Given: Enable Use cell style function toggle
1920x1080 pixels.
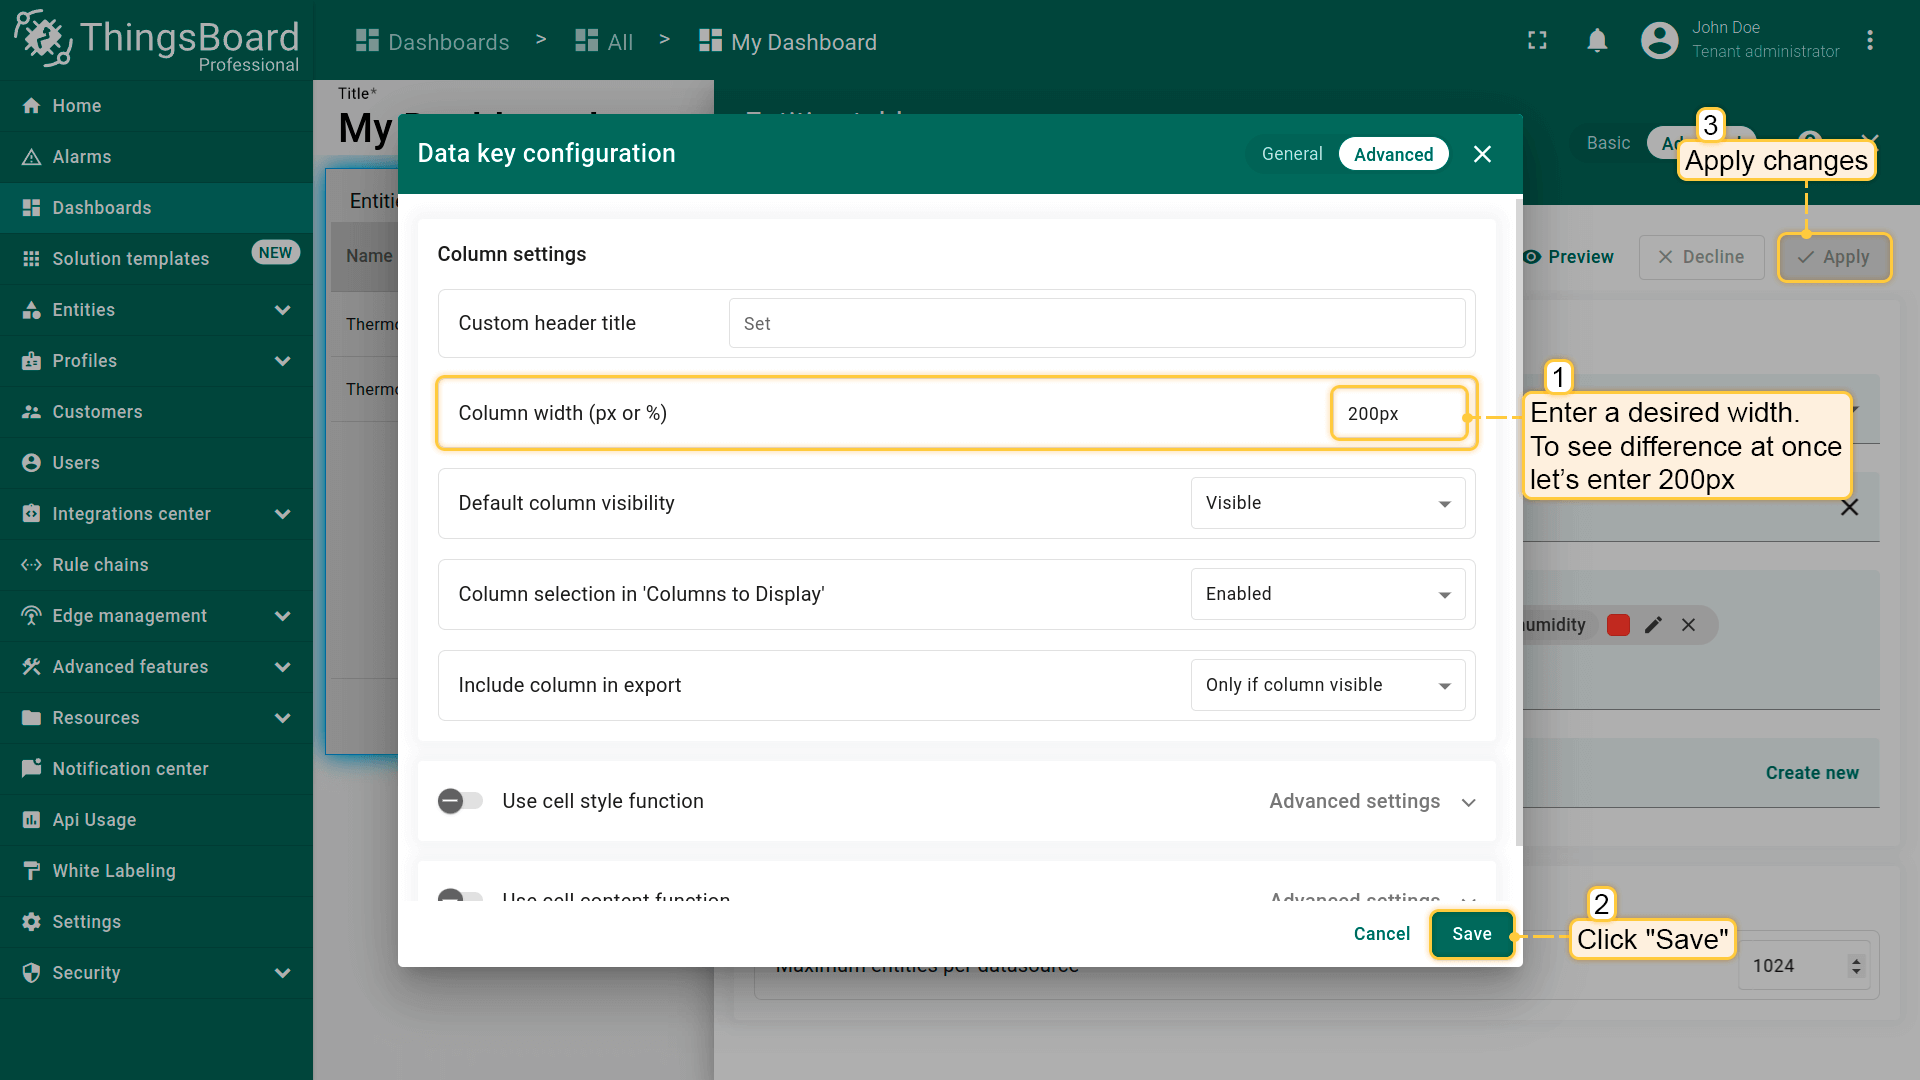Looking at the screenshot, I should click(460, 801).
